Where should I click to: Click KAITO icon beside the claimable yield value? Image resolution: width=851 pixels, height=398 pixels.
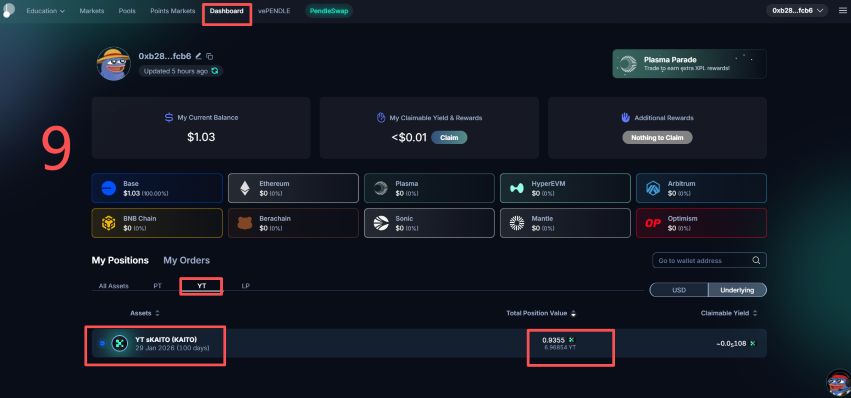pyautogui.click(x=753, y=343)
